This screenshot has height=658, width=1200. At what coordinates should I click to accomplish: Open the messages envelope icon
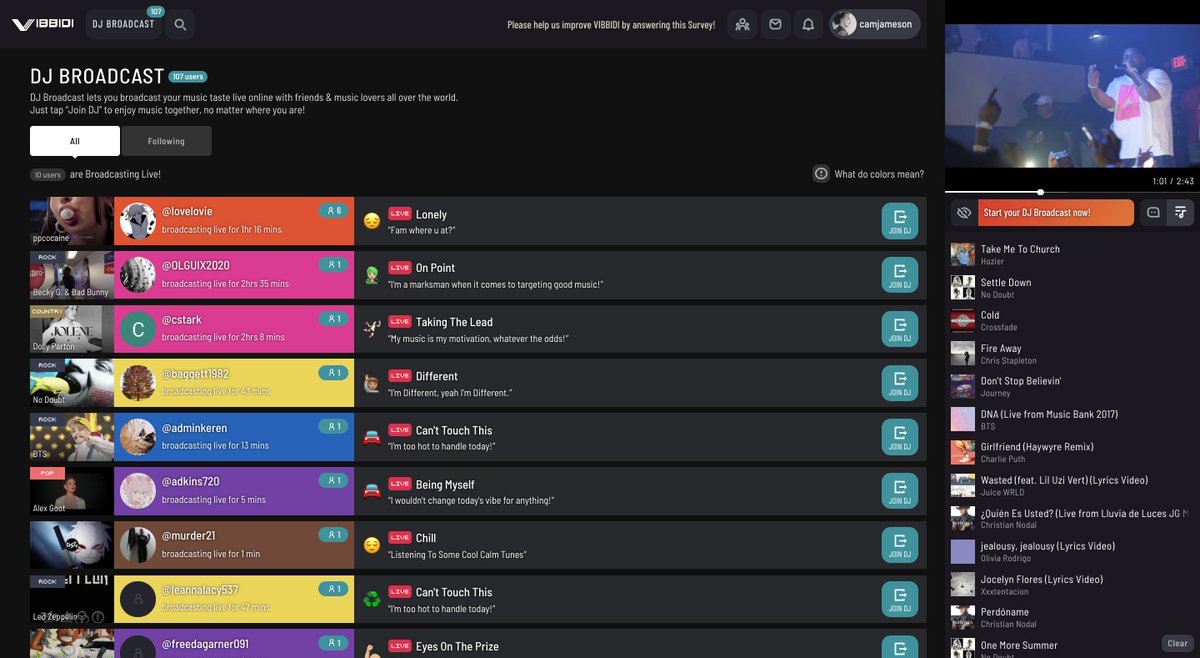point(775,24)
